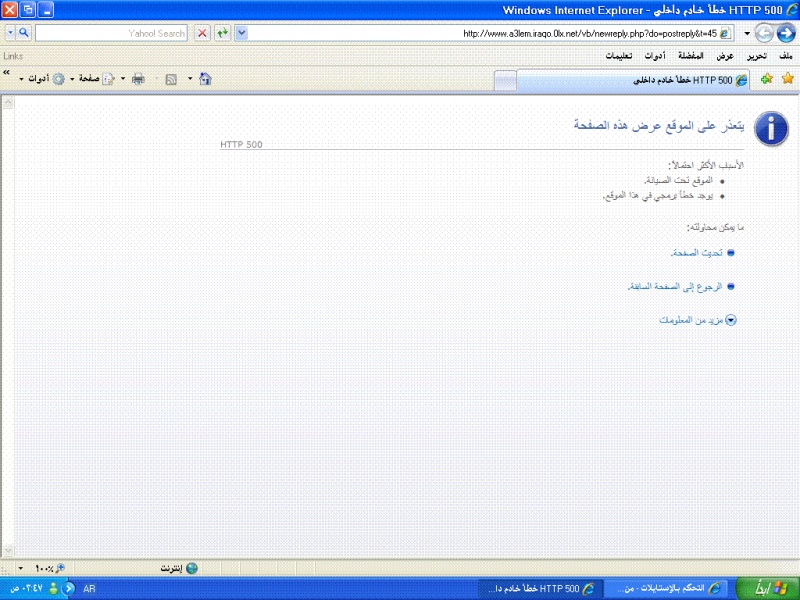Click the Refresh page icon with green arrows
This screenshot has height=600, width=800.
click(x=222, y=33)
